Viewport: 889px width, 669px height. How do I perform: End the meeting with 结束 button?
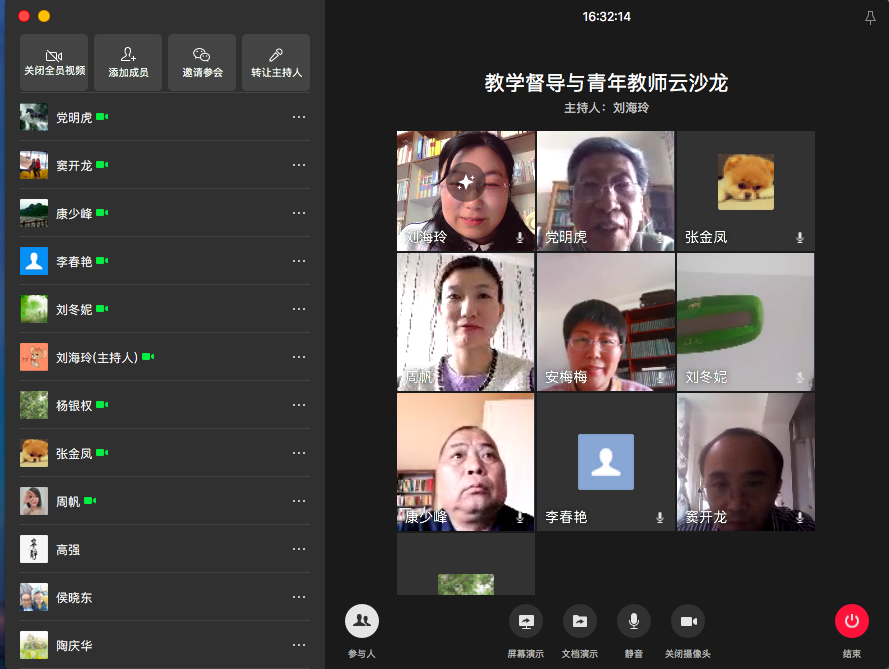tap(852, 621)
